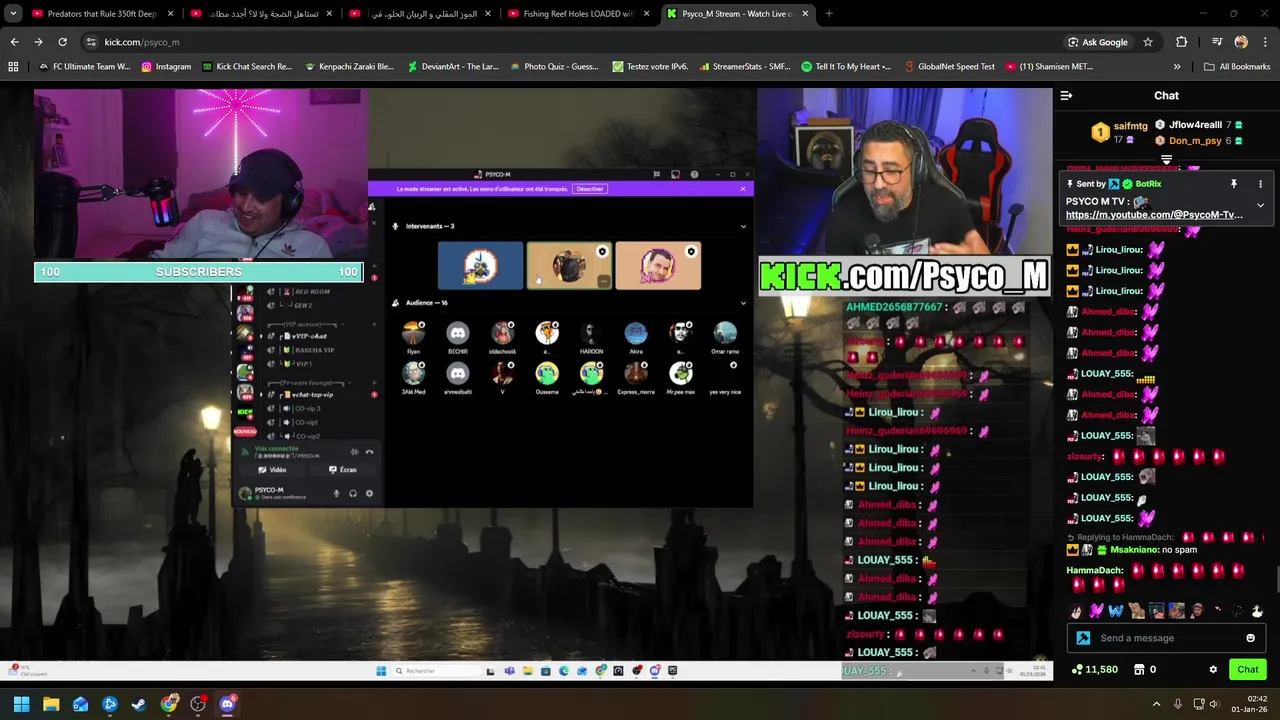Screen dimensions: 1280x720
Task: Go back to previous page
Action: (14, 42)
